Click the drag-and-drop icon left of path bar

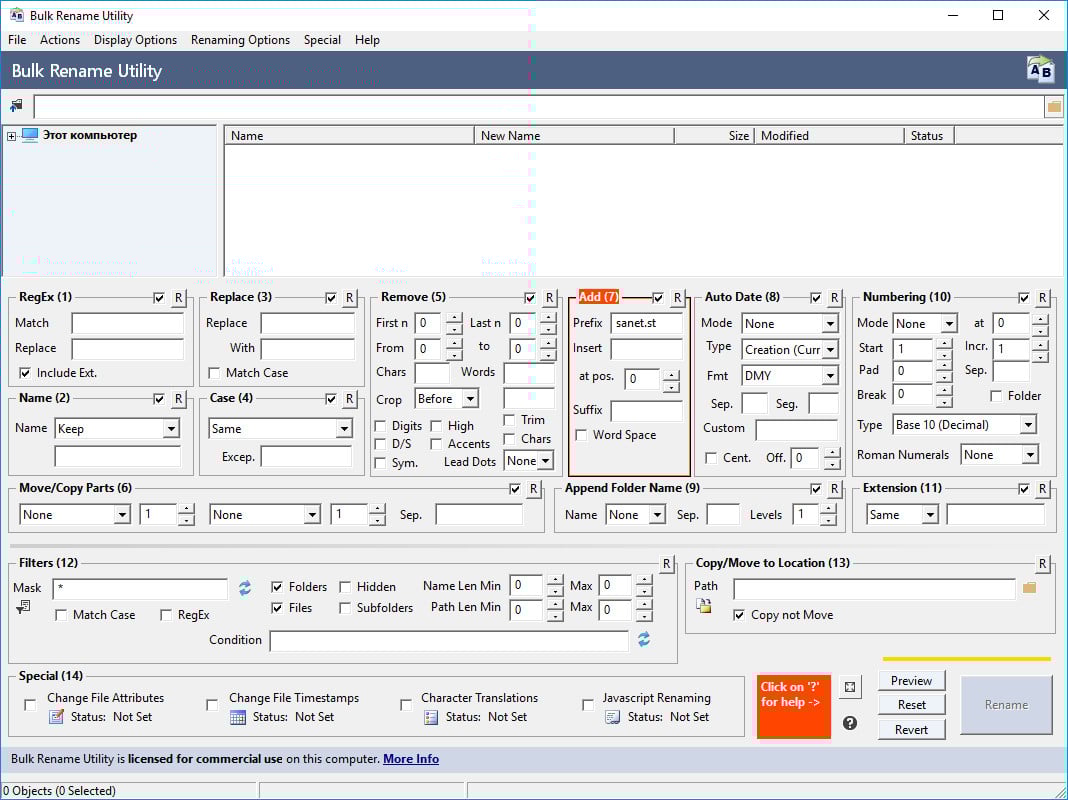point(14,104)
